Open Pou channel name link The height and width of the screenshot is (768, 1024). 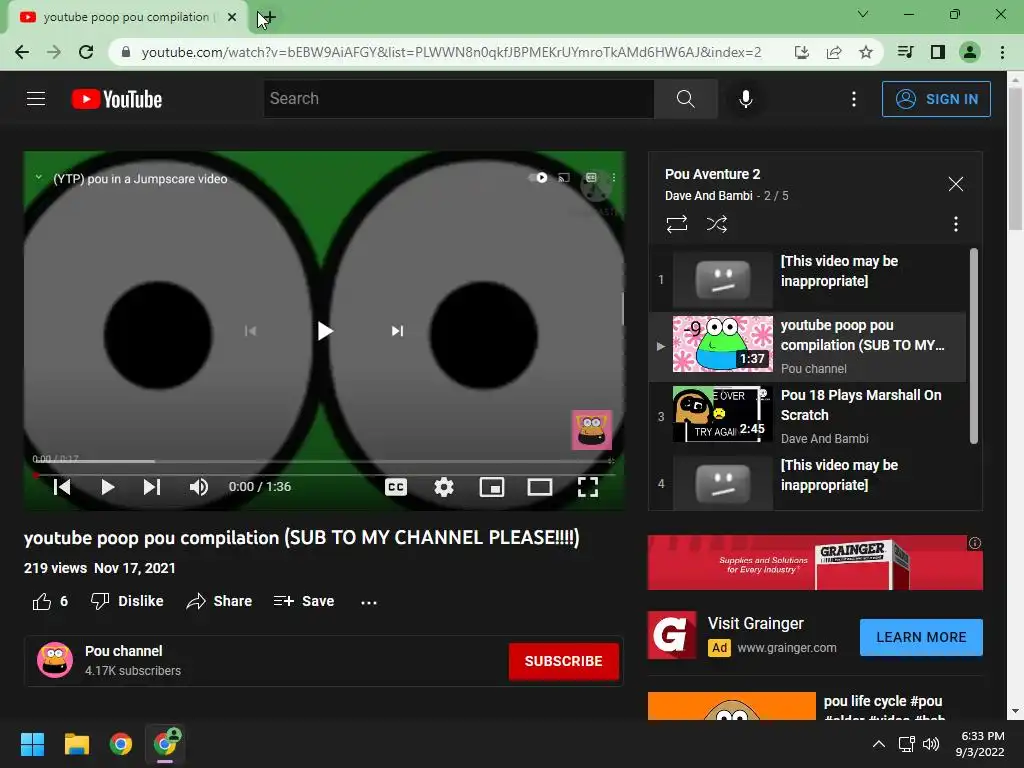click(x=123, y=651)
